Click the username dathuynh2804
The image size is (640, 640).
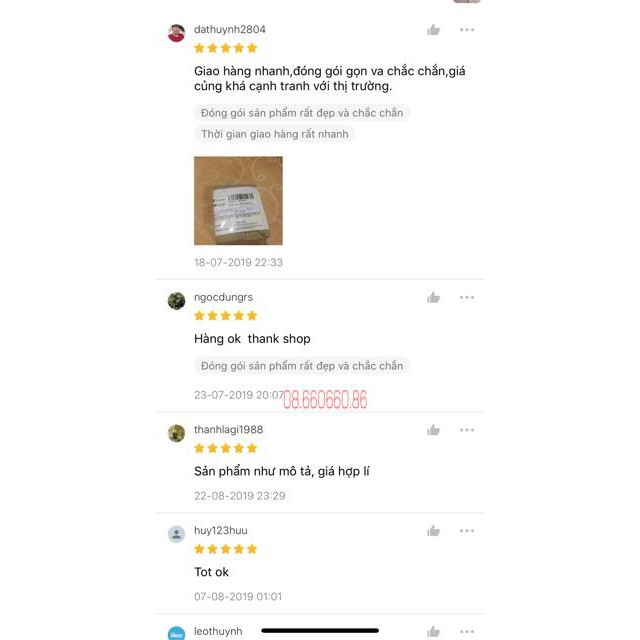(230, 29)
